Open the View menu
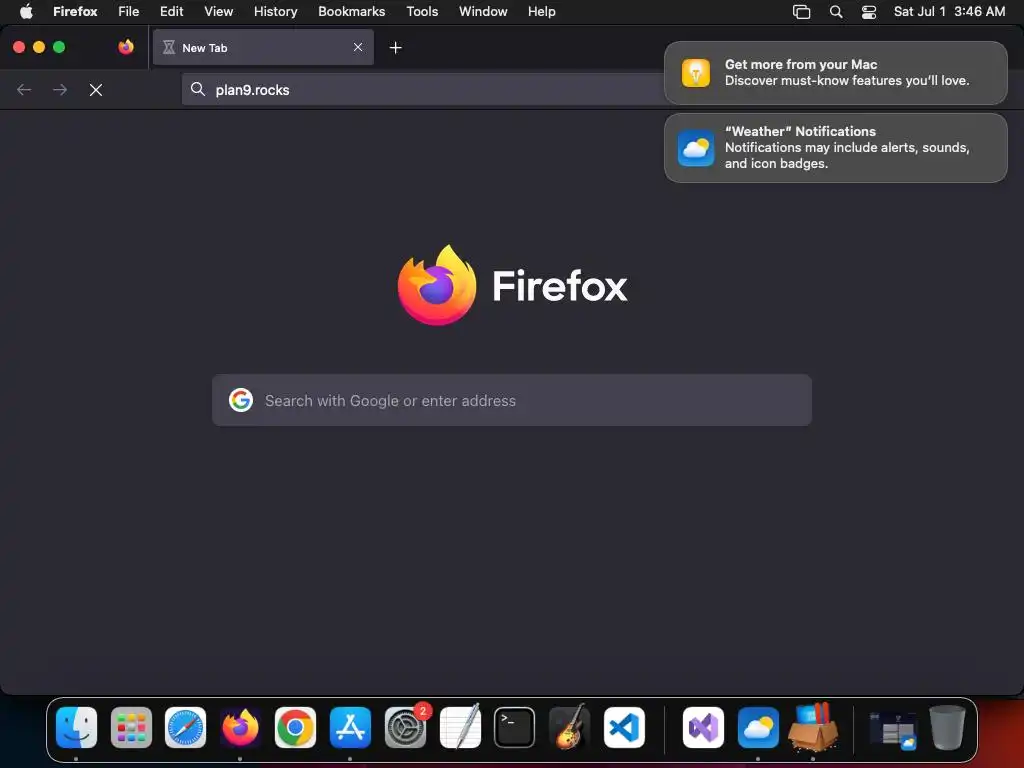Viewport: 1024px width, 768px height. point(219,11)
